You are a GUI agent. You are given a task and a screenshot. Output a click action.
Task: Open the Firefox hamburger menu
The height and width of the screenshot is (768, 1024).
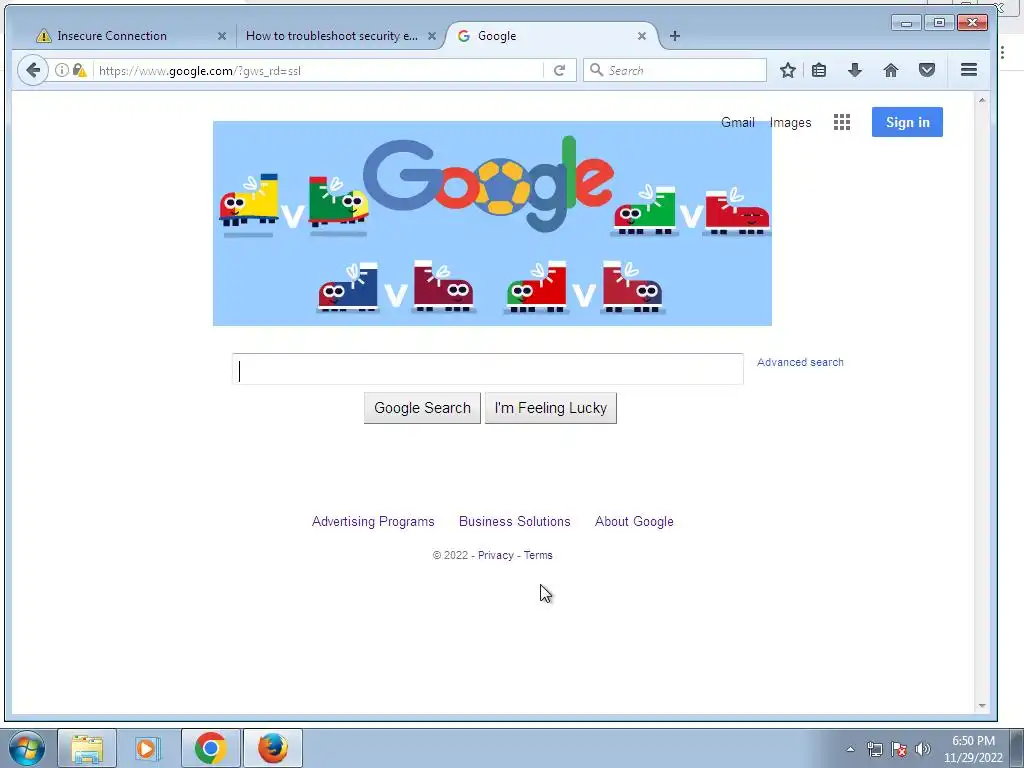coord(969,70)
